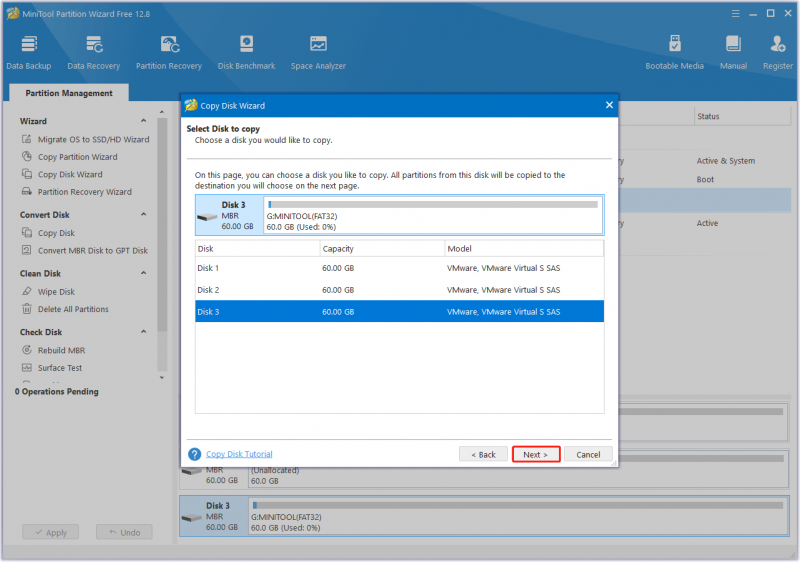Click Copy Partition Wizard icon
Image resolution: width=800 pixels, height=563 pixels.
coord(27,156)
